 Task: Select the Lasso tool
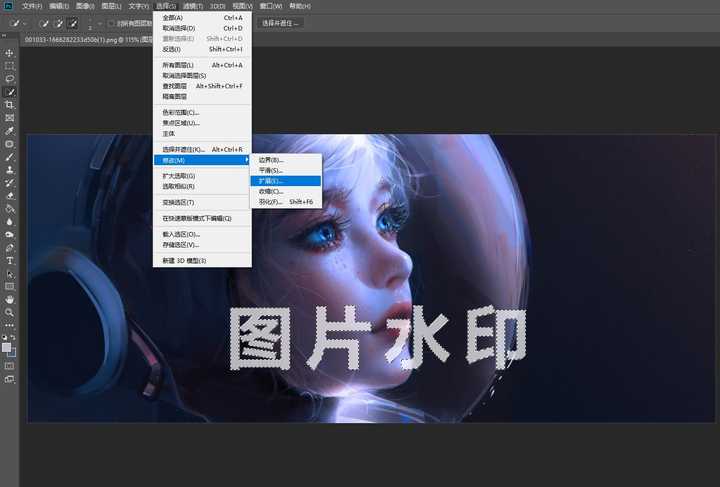click(x=9, y=79)
